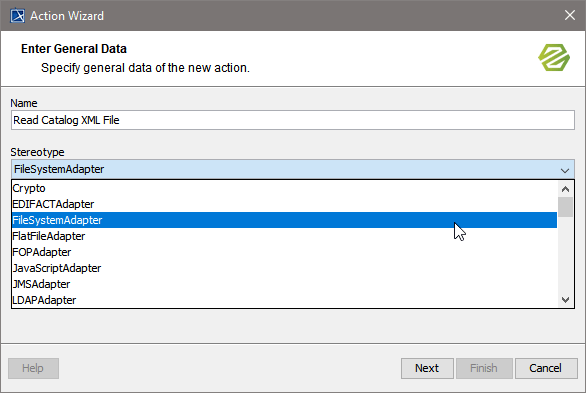586x393 pixels.
Task: Close the Action Wizard dialog
Action: pos(570,15)
